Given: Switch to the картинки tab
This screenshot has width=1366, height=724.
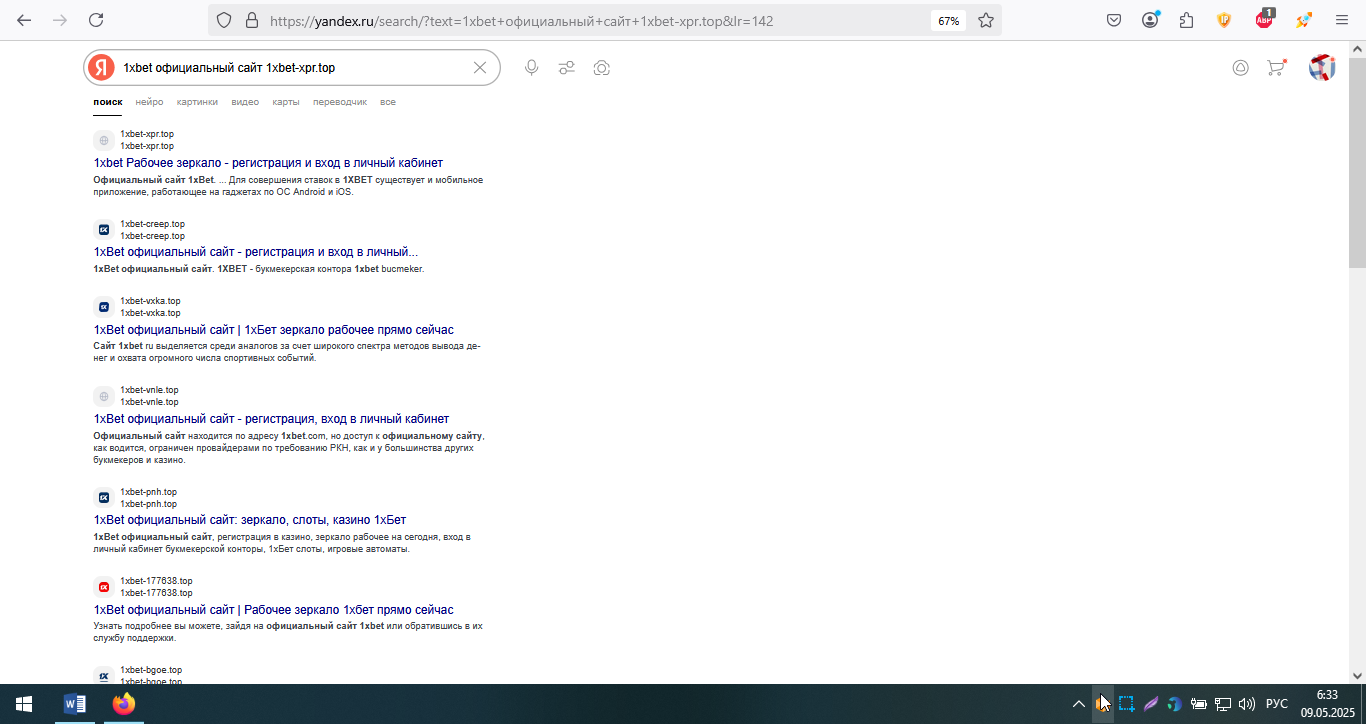Looking at the screenshot, I should click(x=197, y=102).
